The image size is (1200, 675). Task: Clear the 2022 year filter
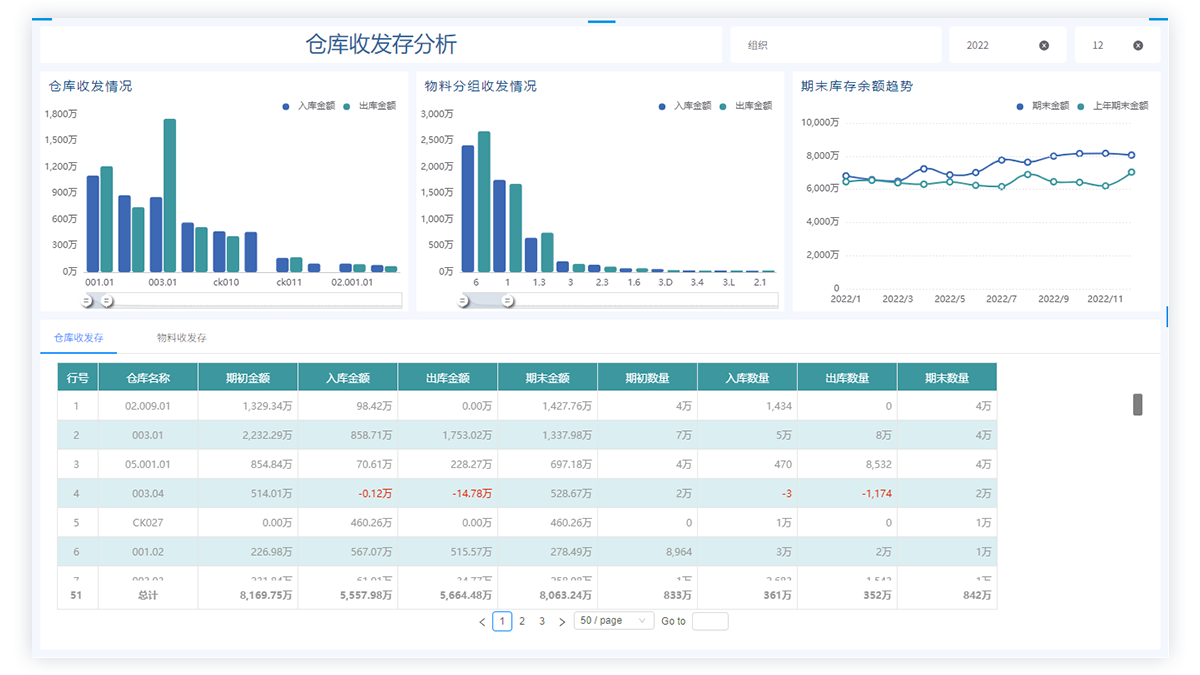[x=1044, y=46]
